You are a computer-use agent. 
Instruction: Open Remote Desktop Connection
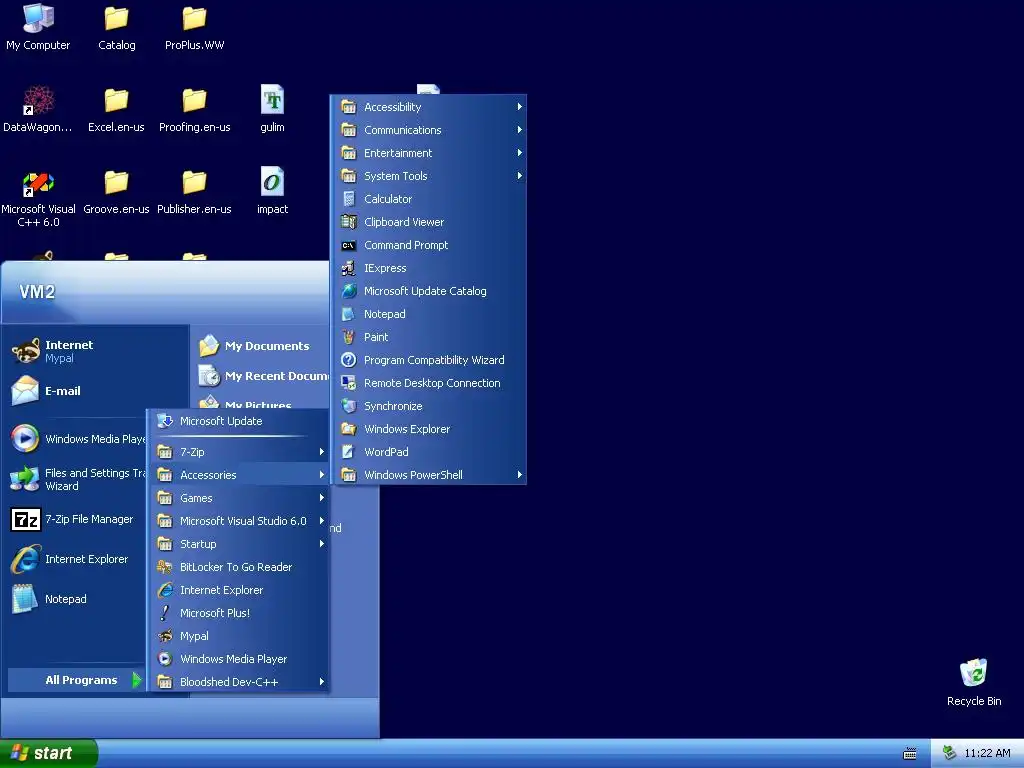tap(428, 383)
